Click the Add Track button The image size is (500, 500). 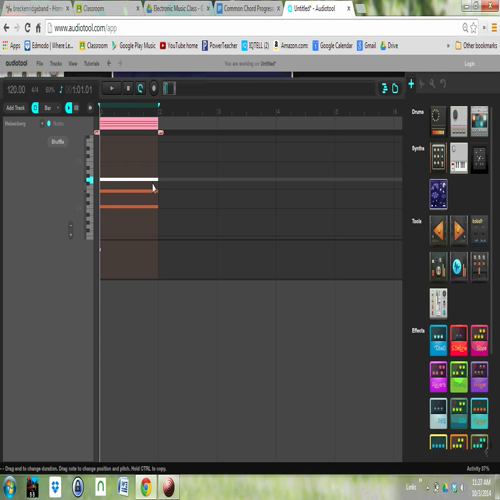(x=15, y=108)
